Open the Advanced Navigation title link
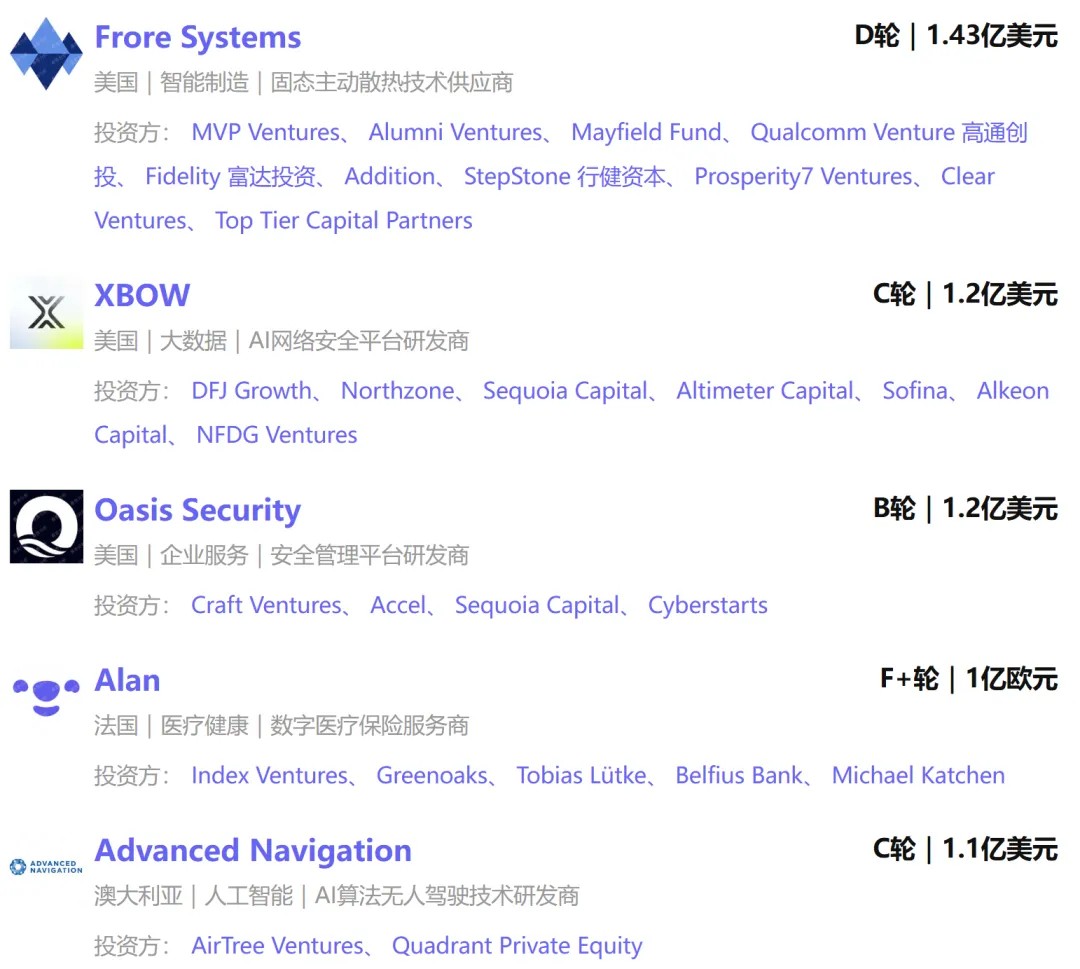This screenshot has height=969, width=1080. [253, 850]
